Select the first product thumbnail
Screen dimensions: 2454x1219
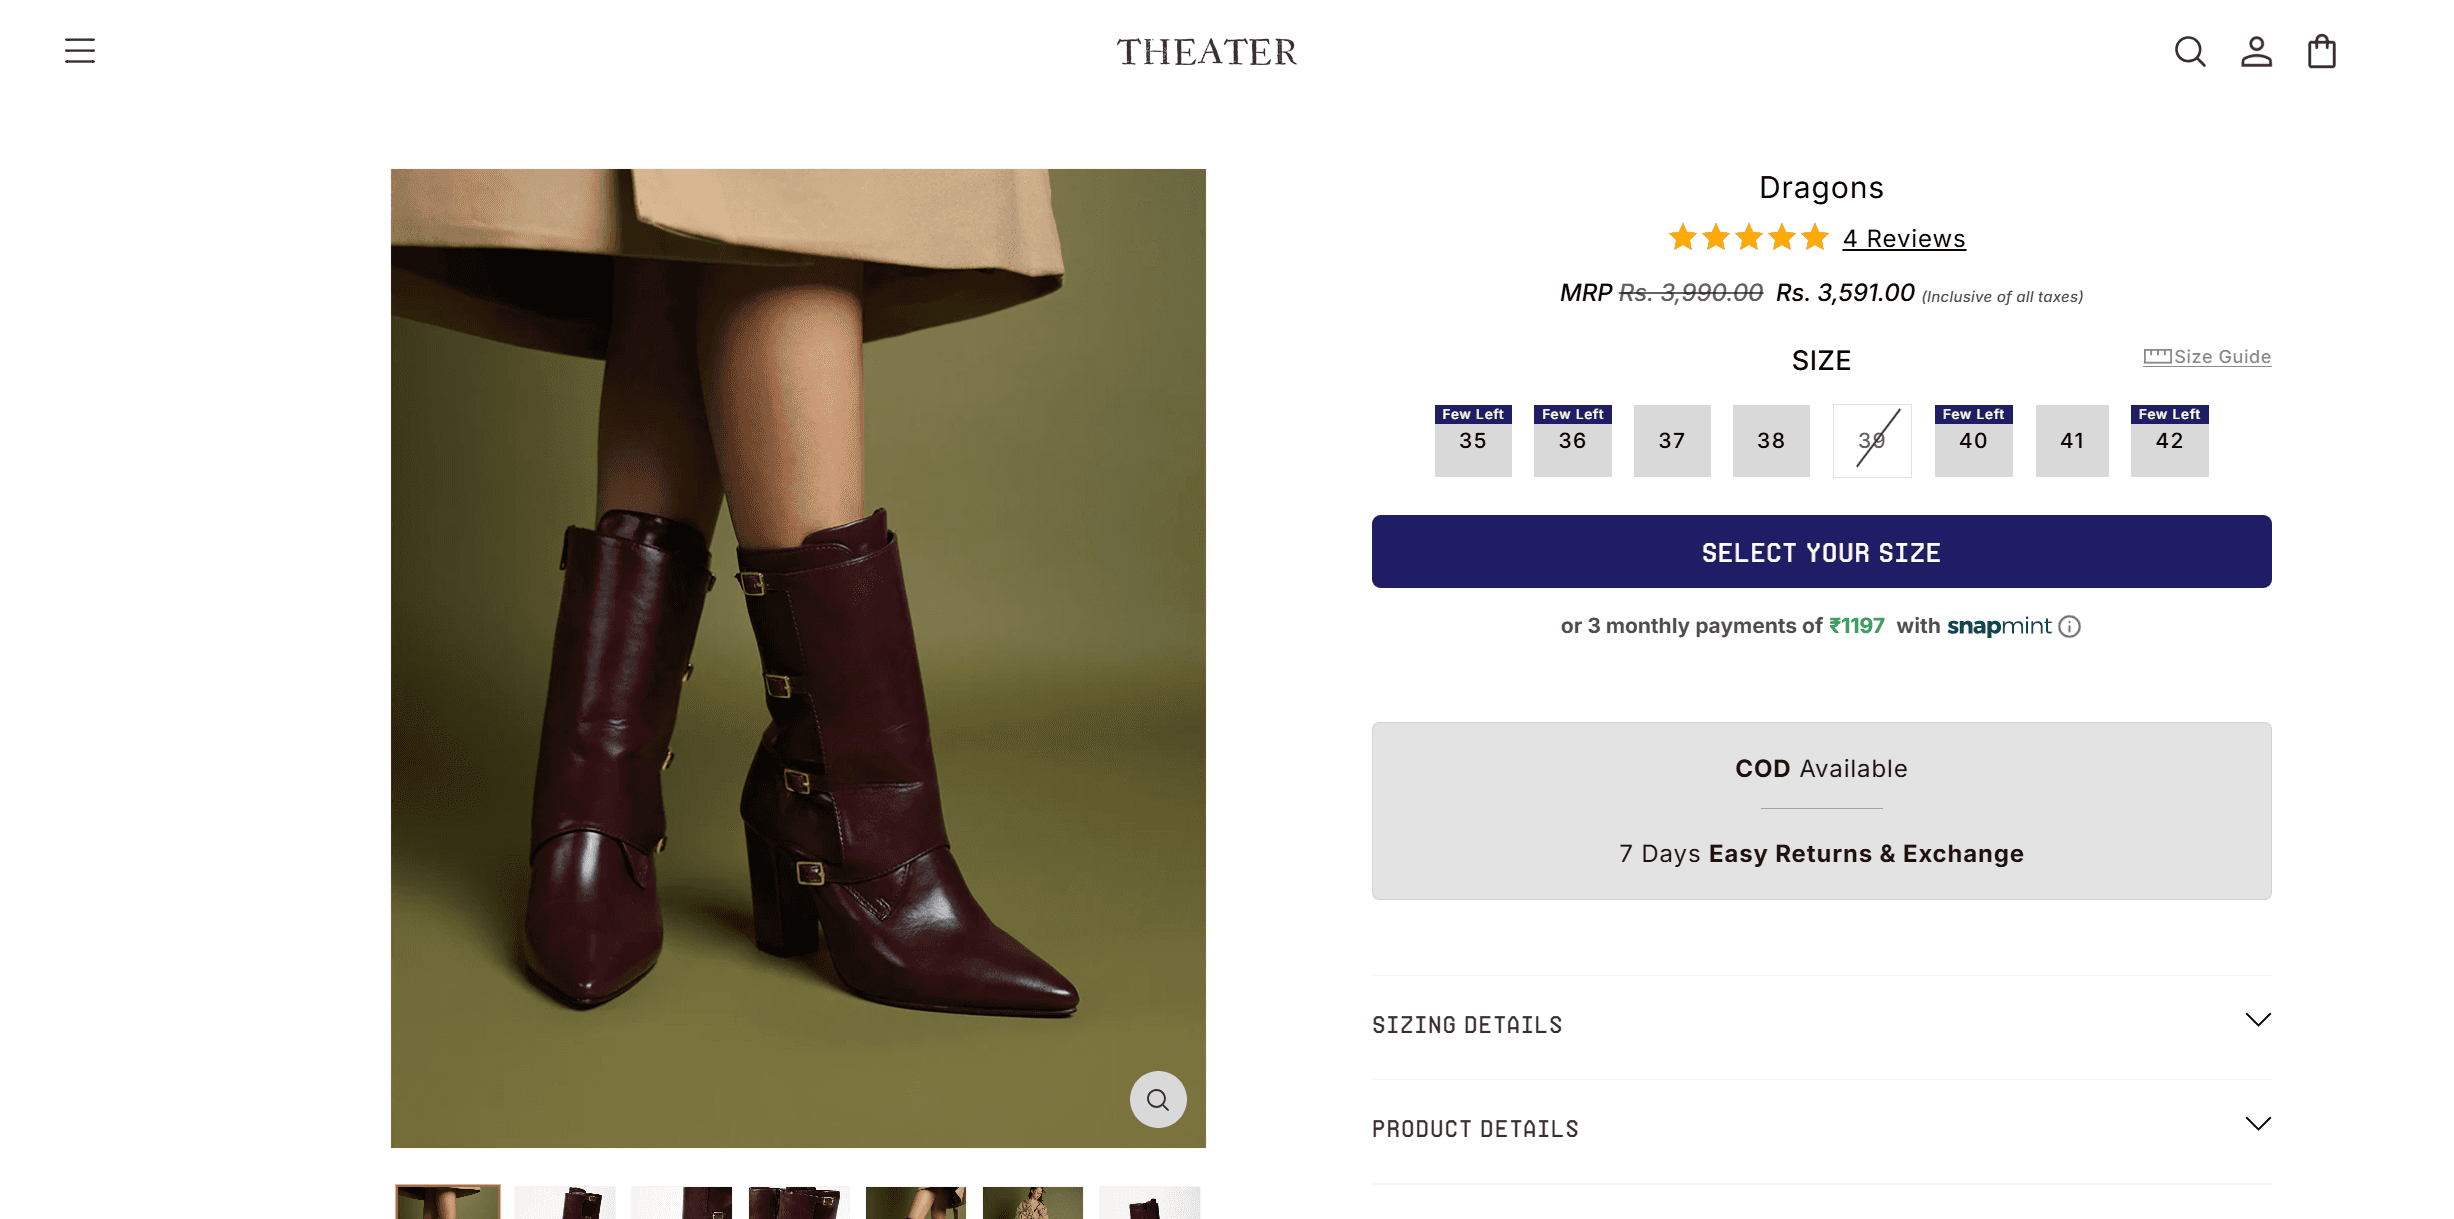coord(447,1201)
